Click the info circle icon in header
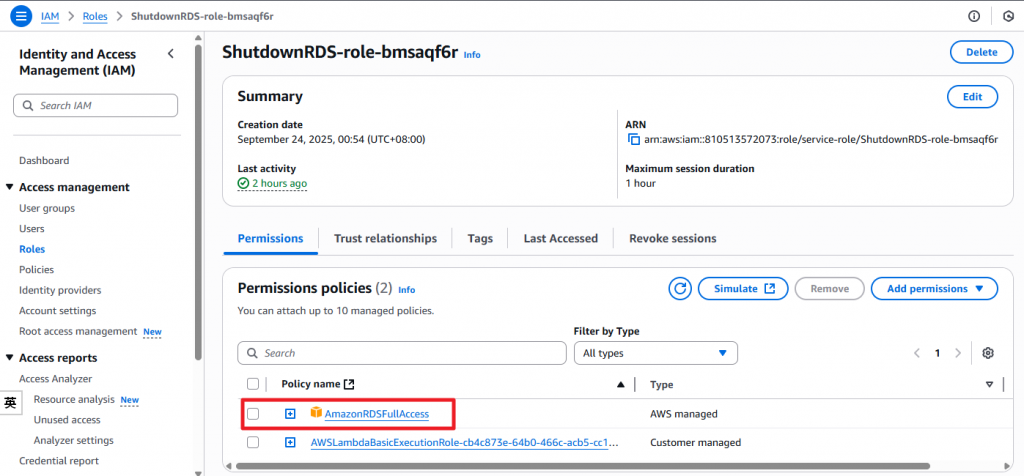Image resolution: width=1024 pixels, height=476 pixels. click(x=974, y=16)
